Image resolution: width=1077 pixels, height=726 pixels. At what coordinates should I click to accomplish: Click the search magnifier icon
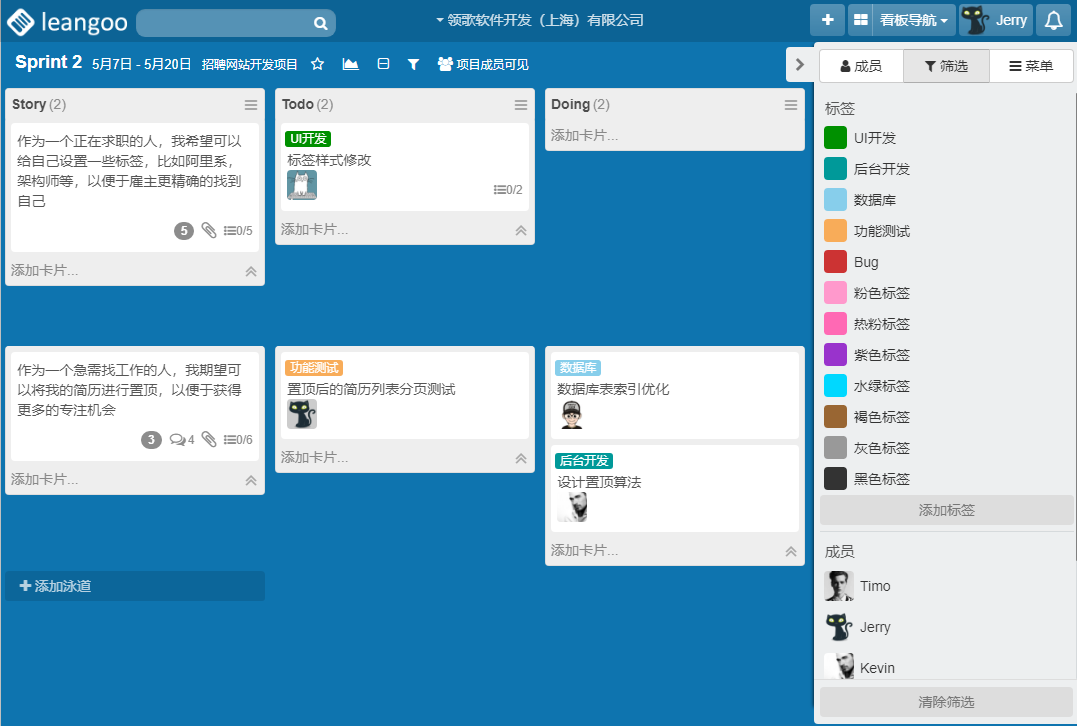pos(320,23)
